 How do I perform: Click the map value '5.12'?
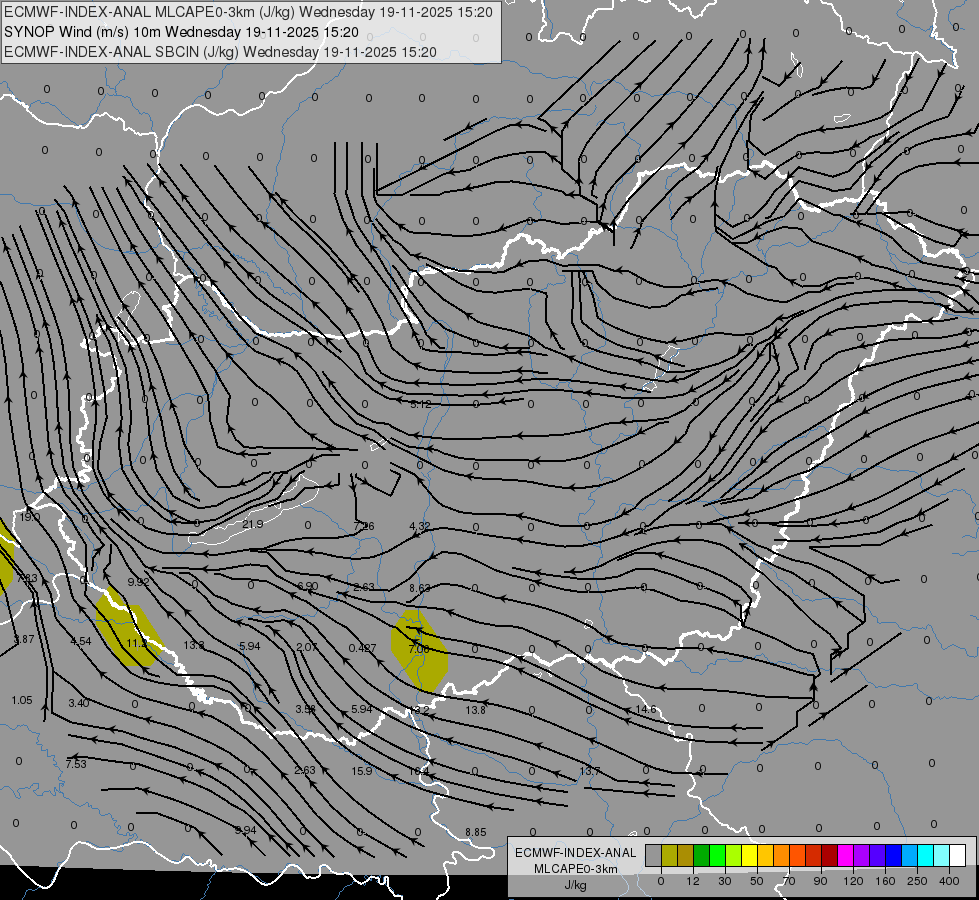tap(421, 405)
